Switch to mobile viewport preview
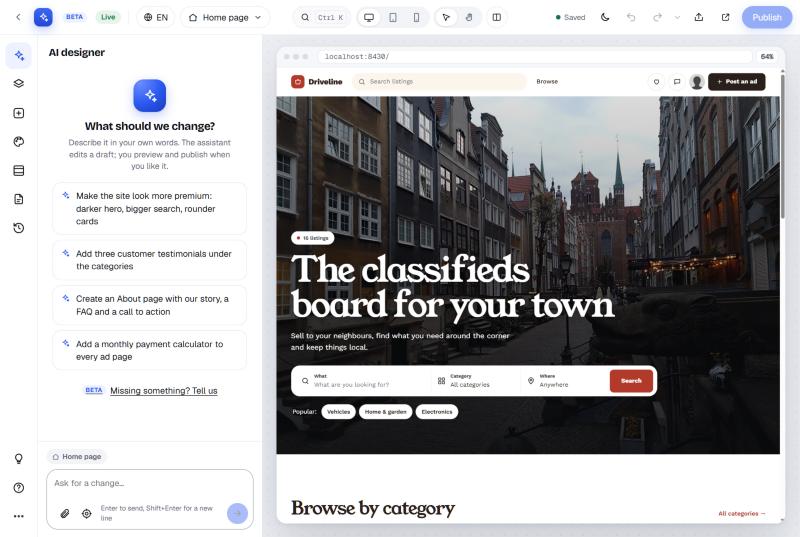The image size is (800, 537). (x=416, y=17)
